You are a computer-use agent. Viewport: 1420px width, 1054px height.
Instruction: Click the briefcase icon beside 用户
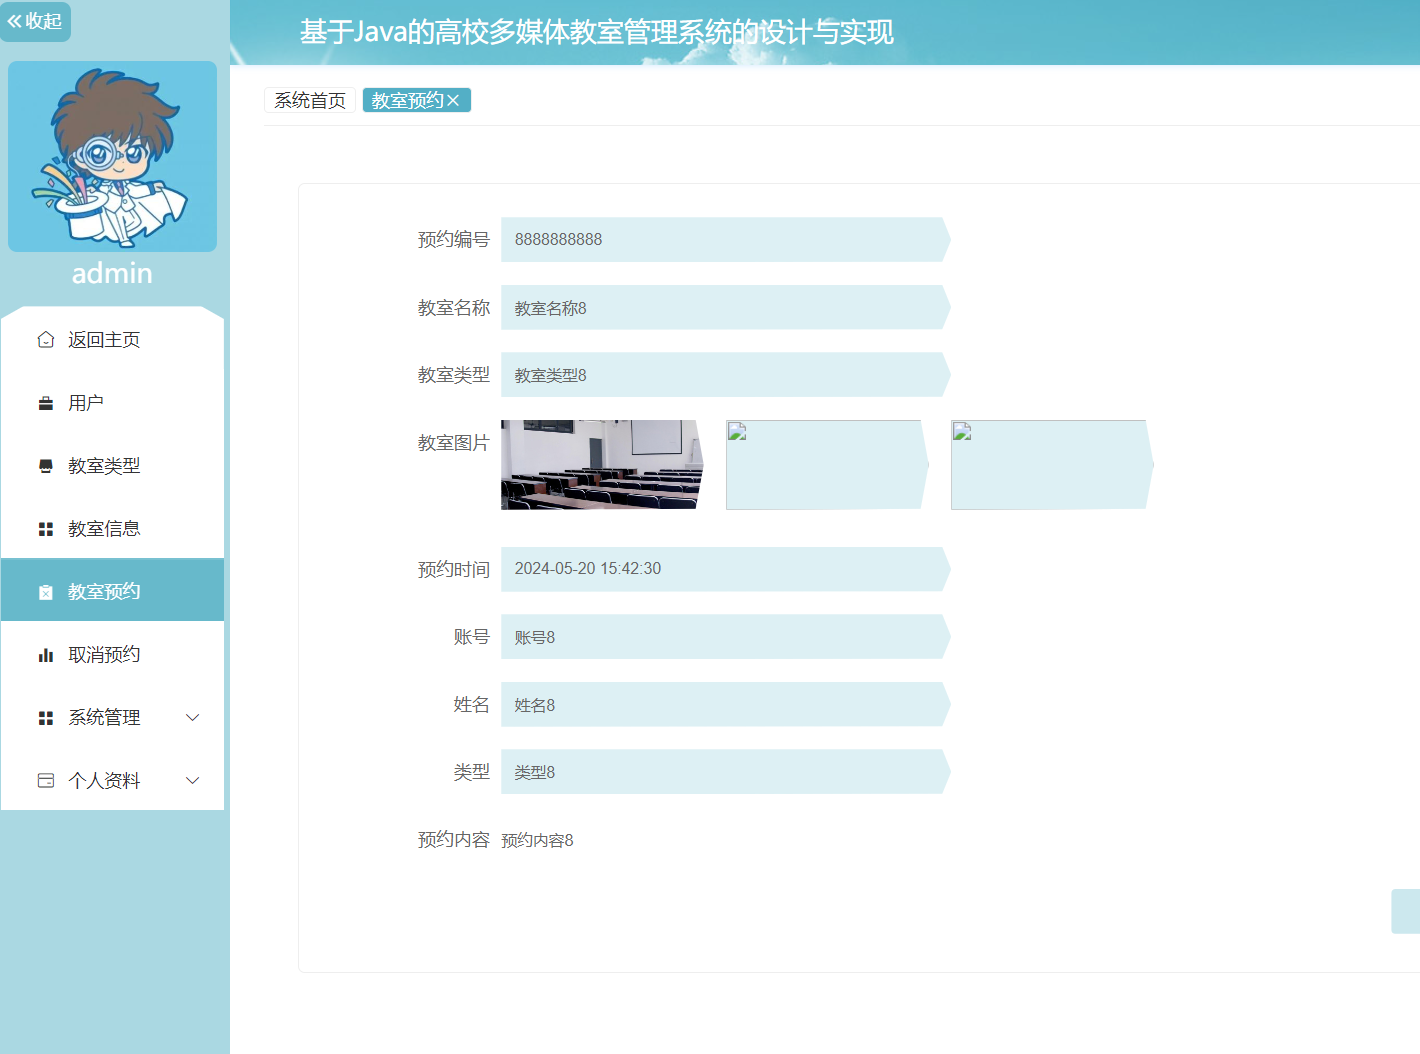point(46,403)
